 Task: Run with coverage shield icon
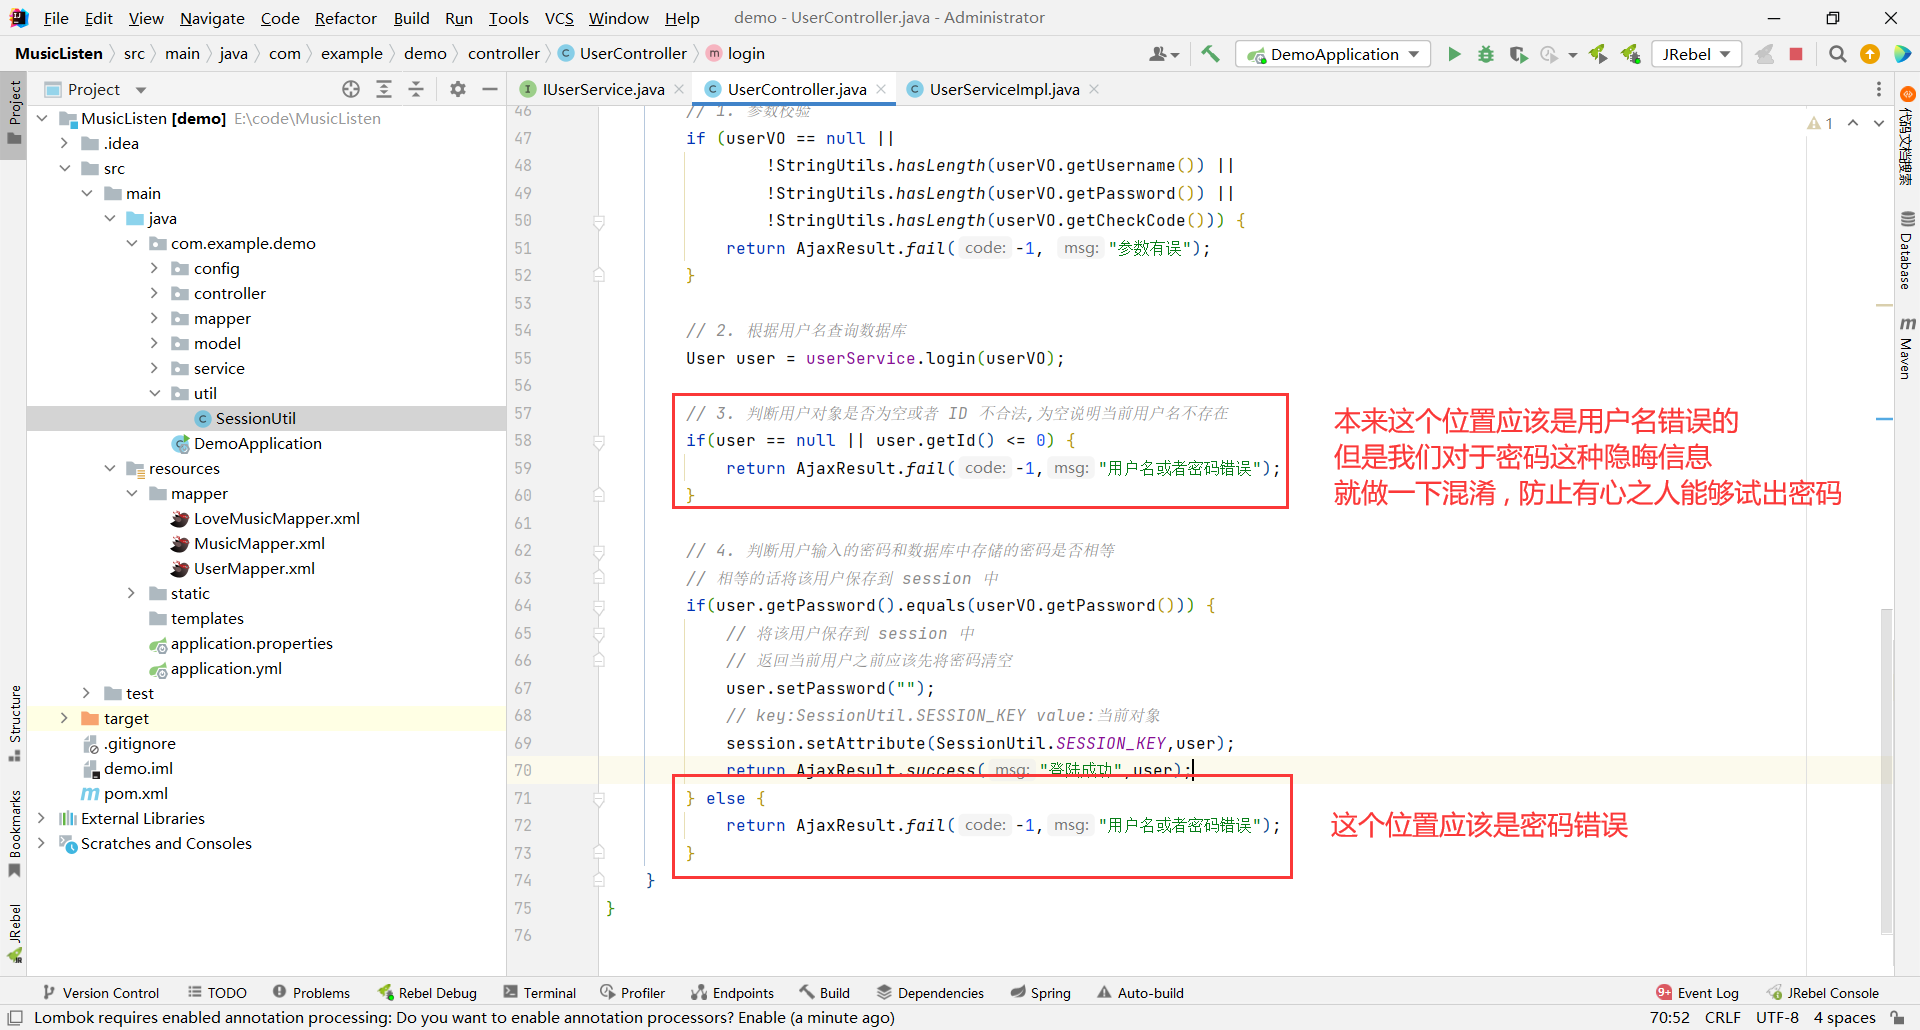click(x=1518, y=54)
